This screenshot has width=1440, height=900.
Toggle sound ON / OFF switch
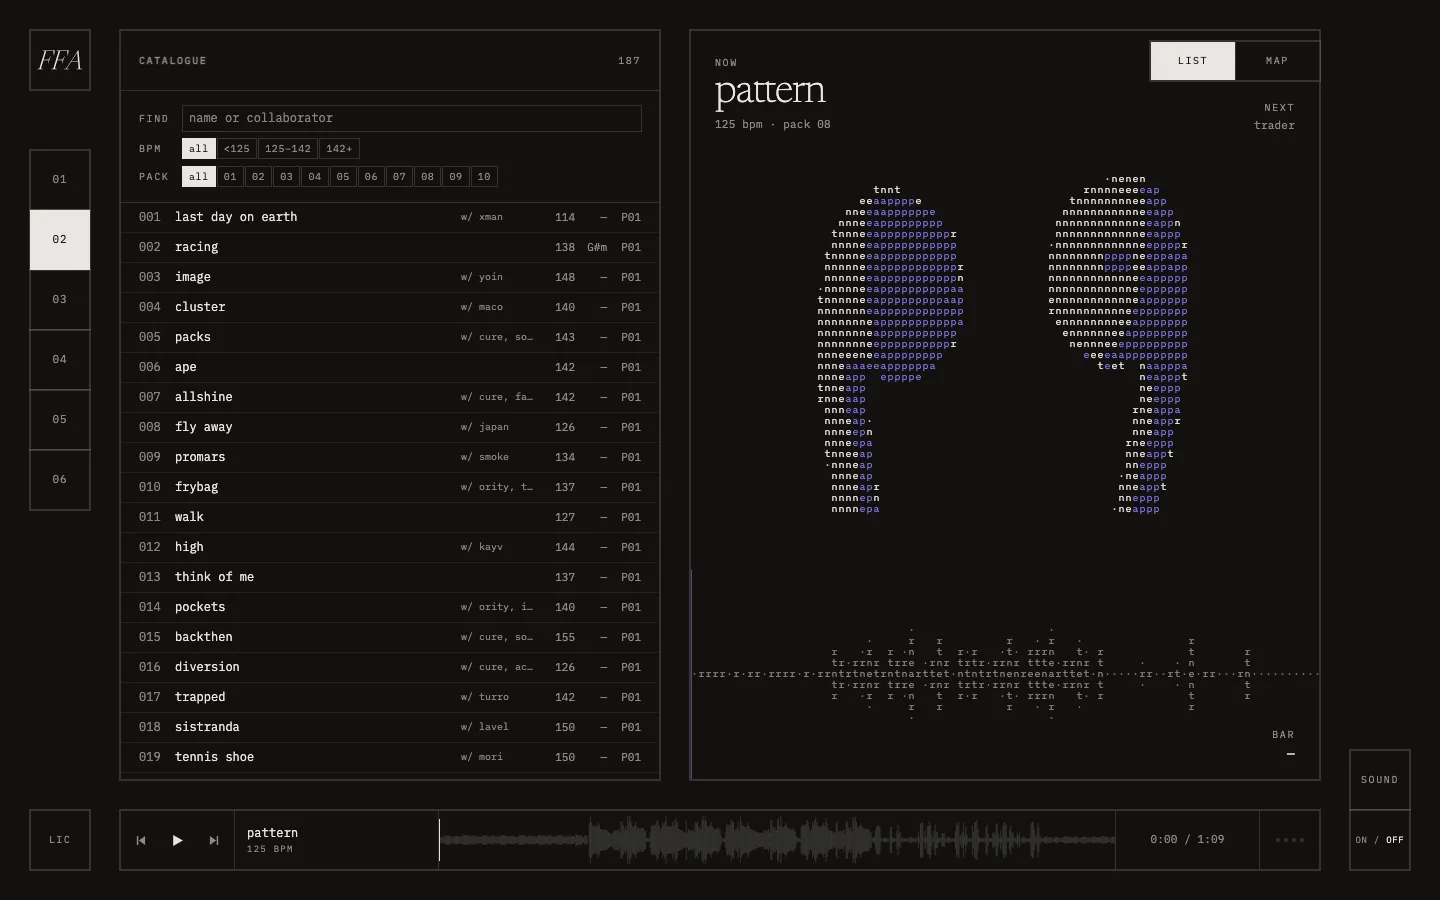pyautogui.click(x=1380, y=840)
